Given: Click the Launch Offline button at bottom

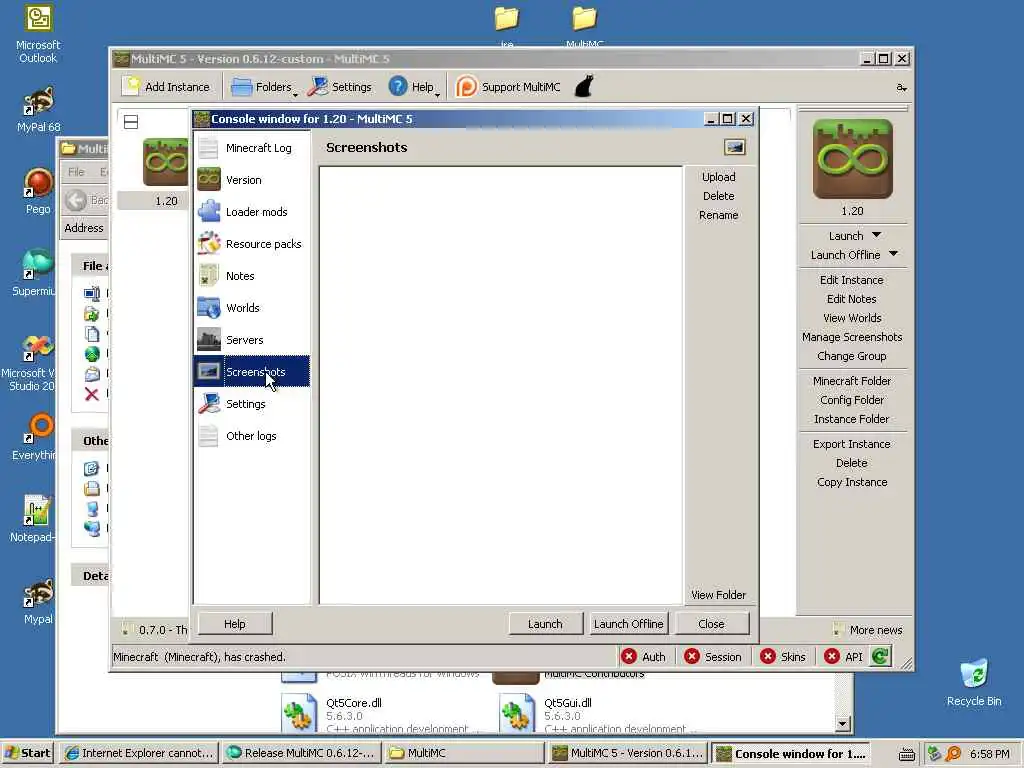Looking at the screenshot, I should coord(628,624).
